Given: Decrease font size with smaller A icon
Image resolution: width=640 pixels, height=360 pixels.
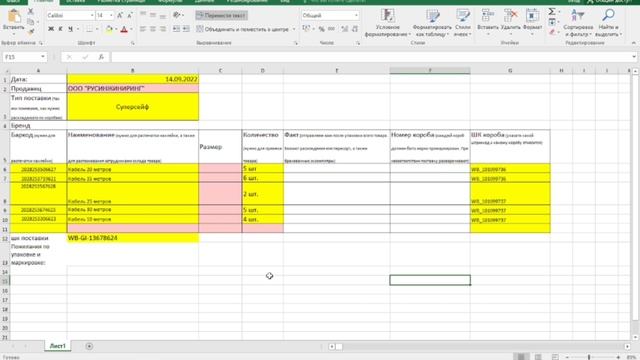Looking at the screenshot, I should click(130, 16).
